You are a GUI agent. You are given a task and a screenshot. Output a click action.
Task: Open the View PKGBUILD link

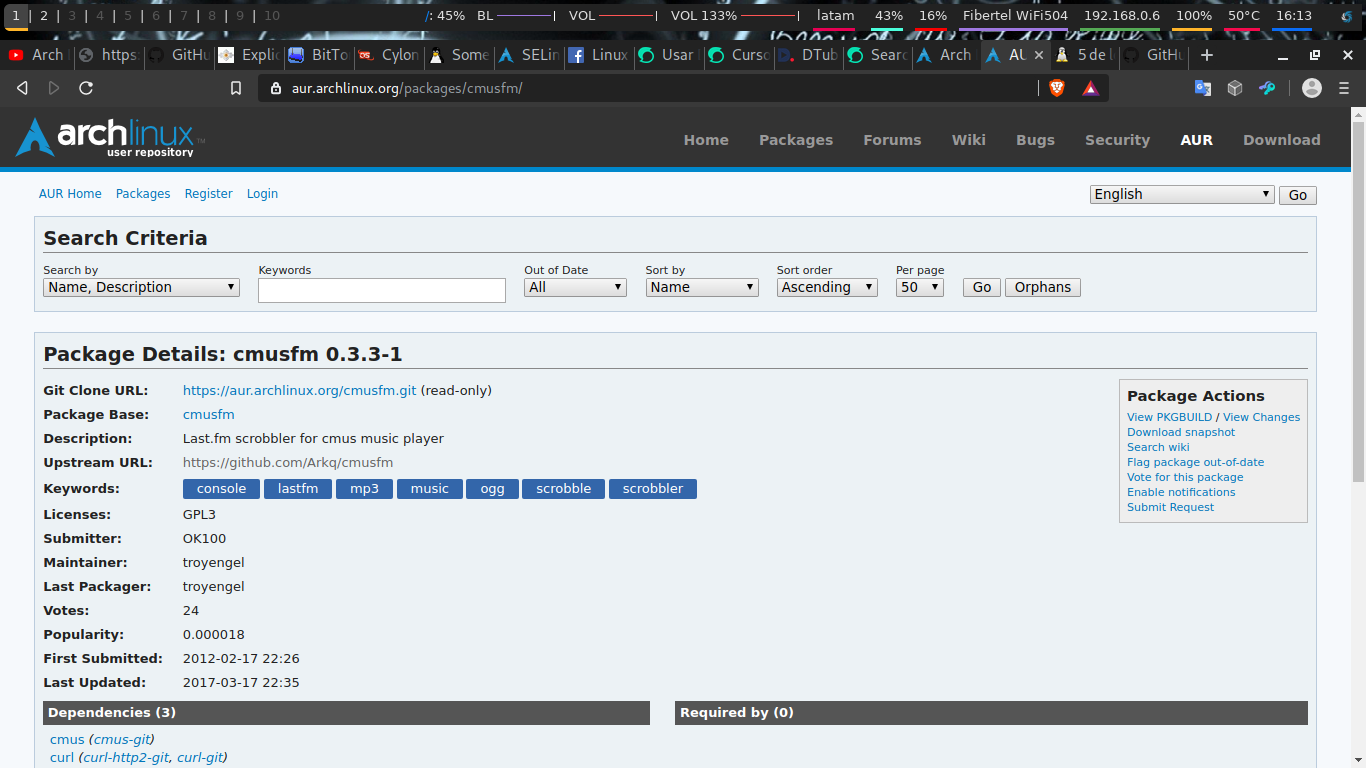pyautogui.click(x=1169, y=417)
